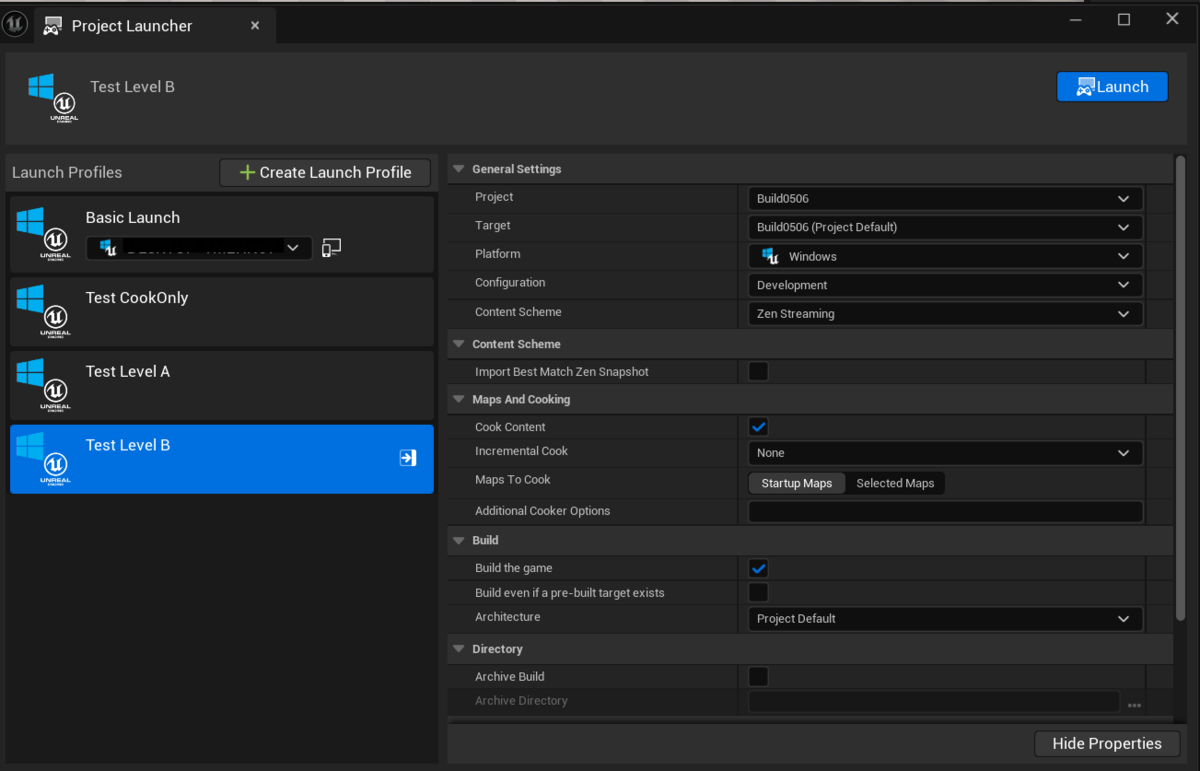
Task: Collapse the Content Scheme section
Action: coord(458,344)
